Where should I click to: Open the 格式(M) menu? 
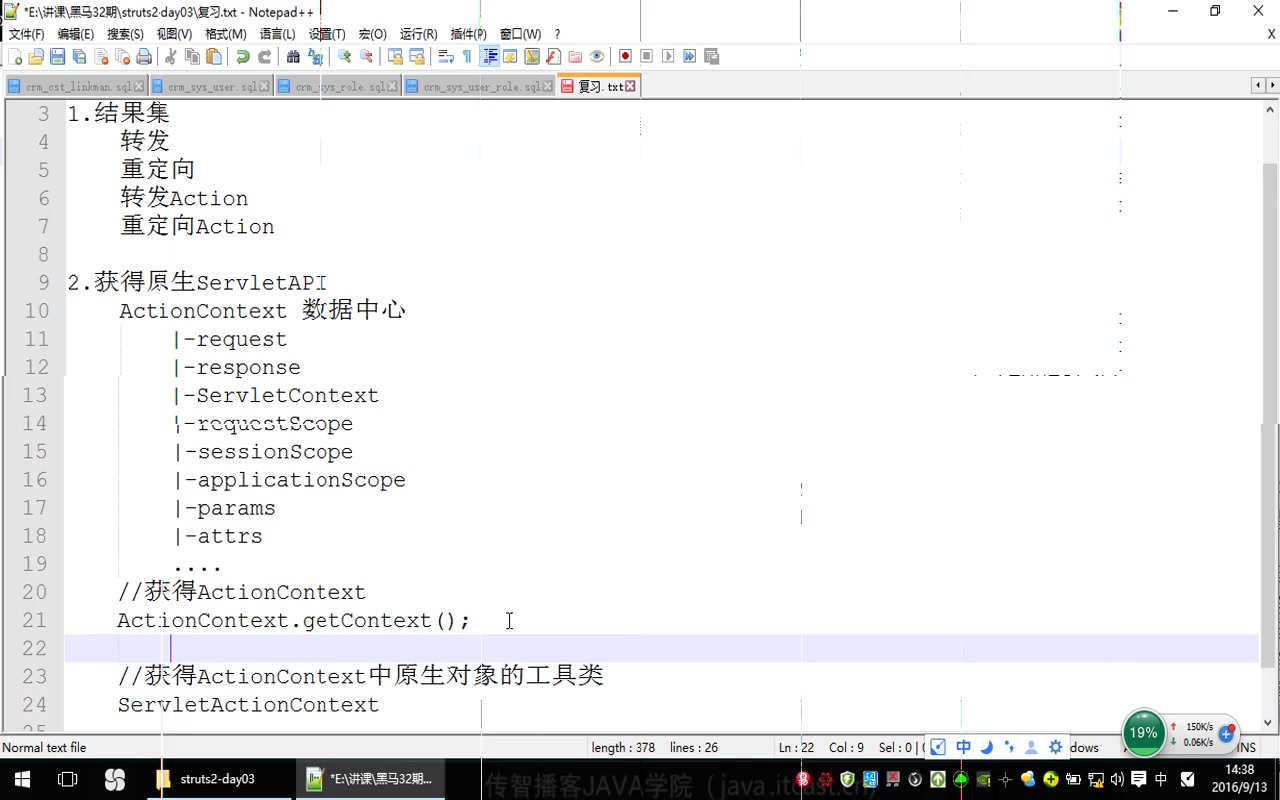226,34
